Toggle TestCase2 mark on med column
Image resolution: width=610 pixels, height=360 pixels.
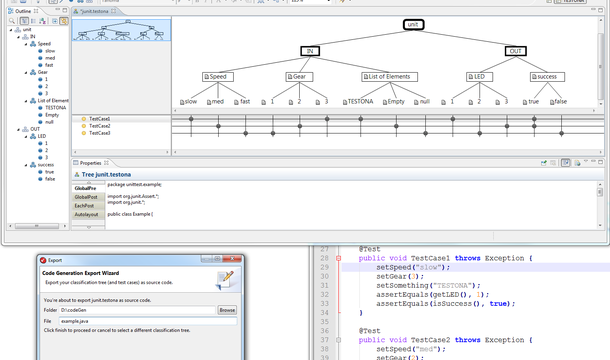(218, 126)
